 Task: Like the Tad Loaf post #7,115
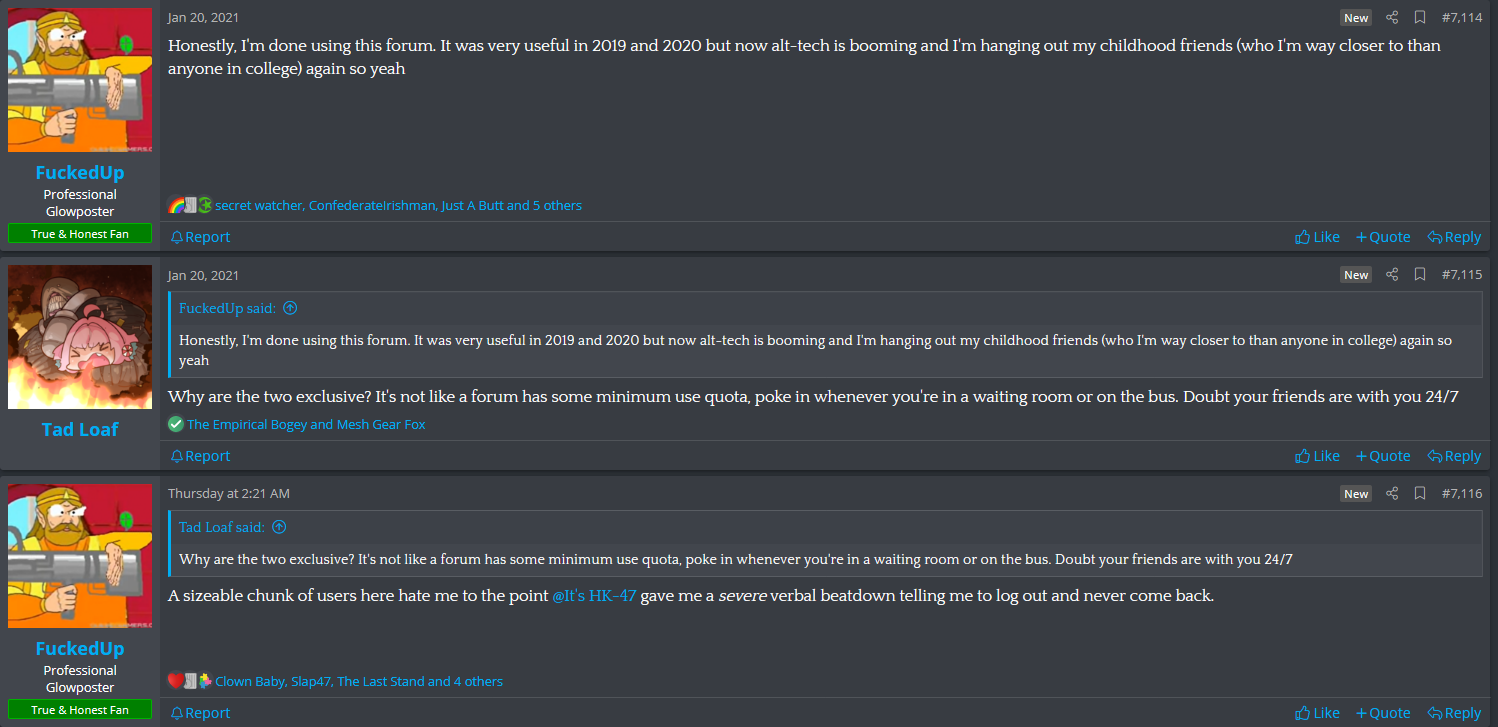1317,456
